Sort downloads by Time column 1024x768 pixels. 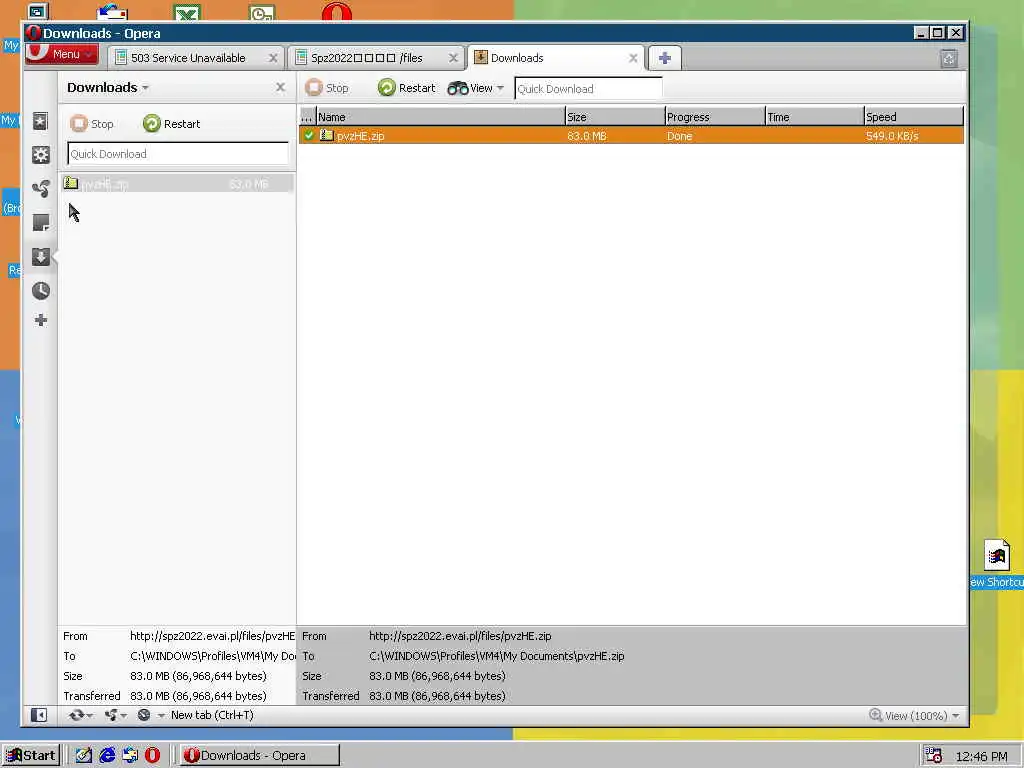pos(814,117)
